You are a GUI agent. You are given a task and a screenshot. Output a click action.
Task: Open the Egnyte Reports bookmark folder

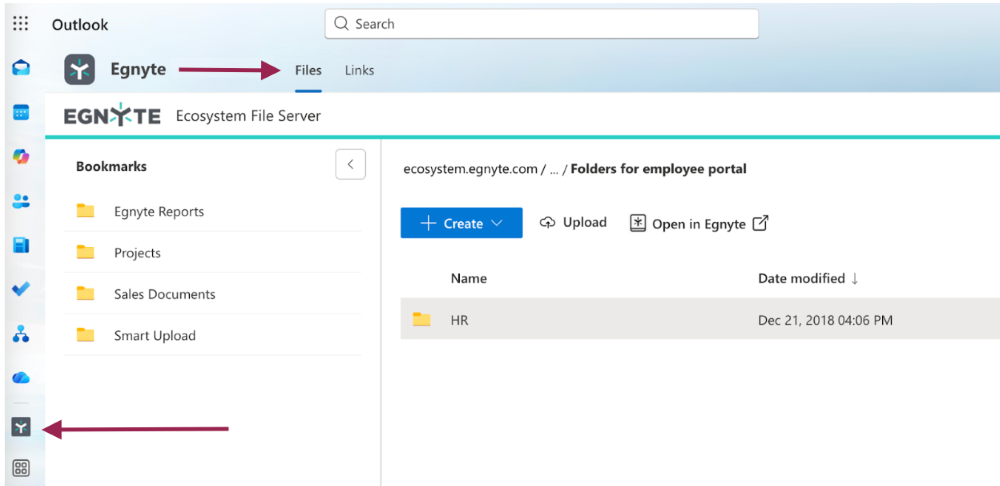pyautogui.click(x=158, y=212)
